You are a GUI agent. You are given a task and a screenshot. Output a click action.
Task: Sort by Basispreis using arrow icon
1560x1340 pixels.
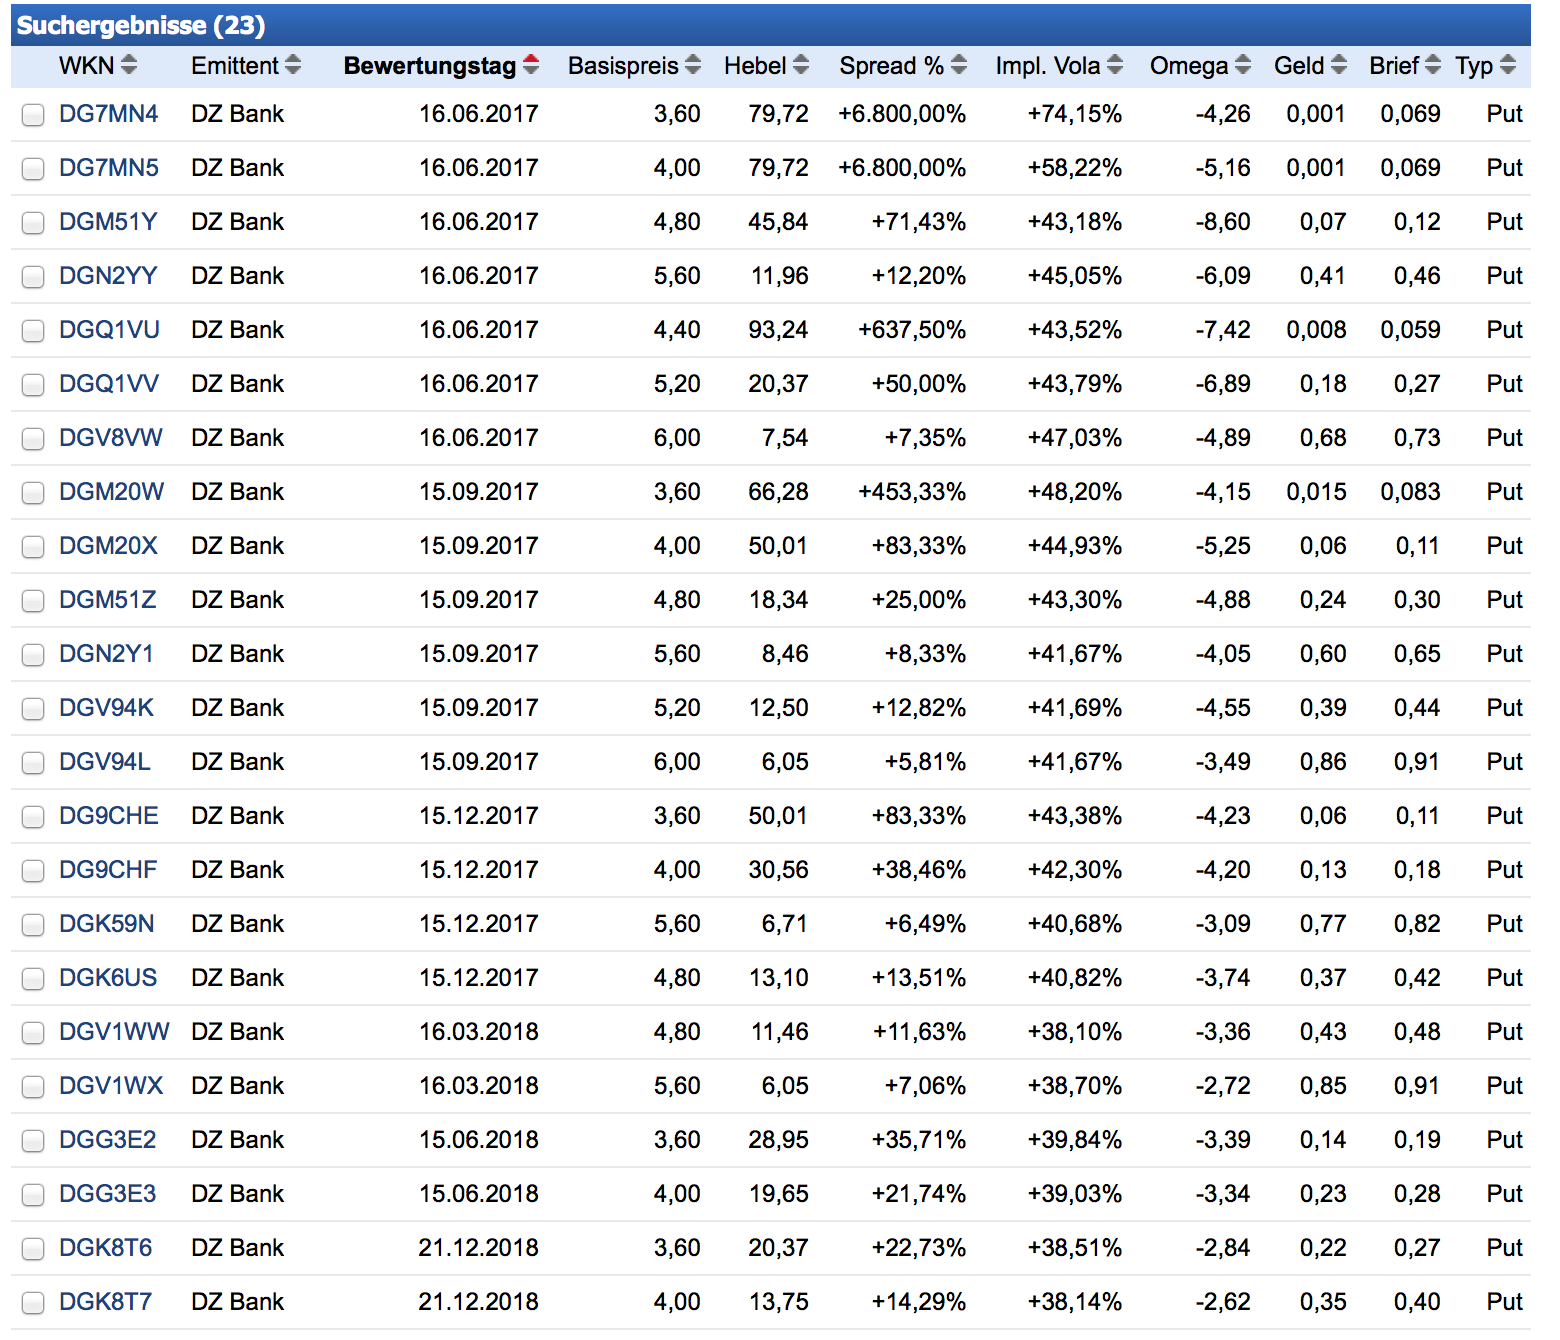[693, 65]
